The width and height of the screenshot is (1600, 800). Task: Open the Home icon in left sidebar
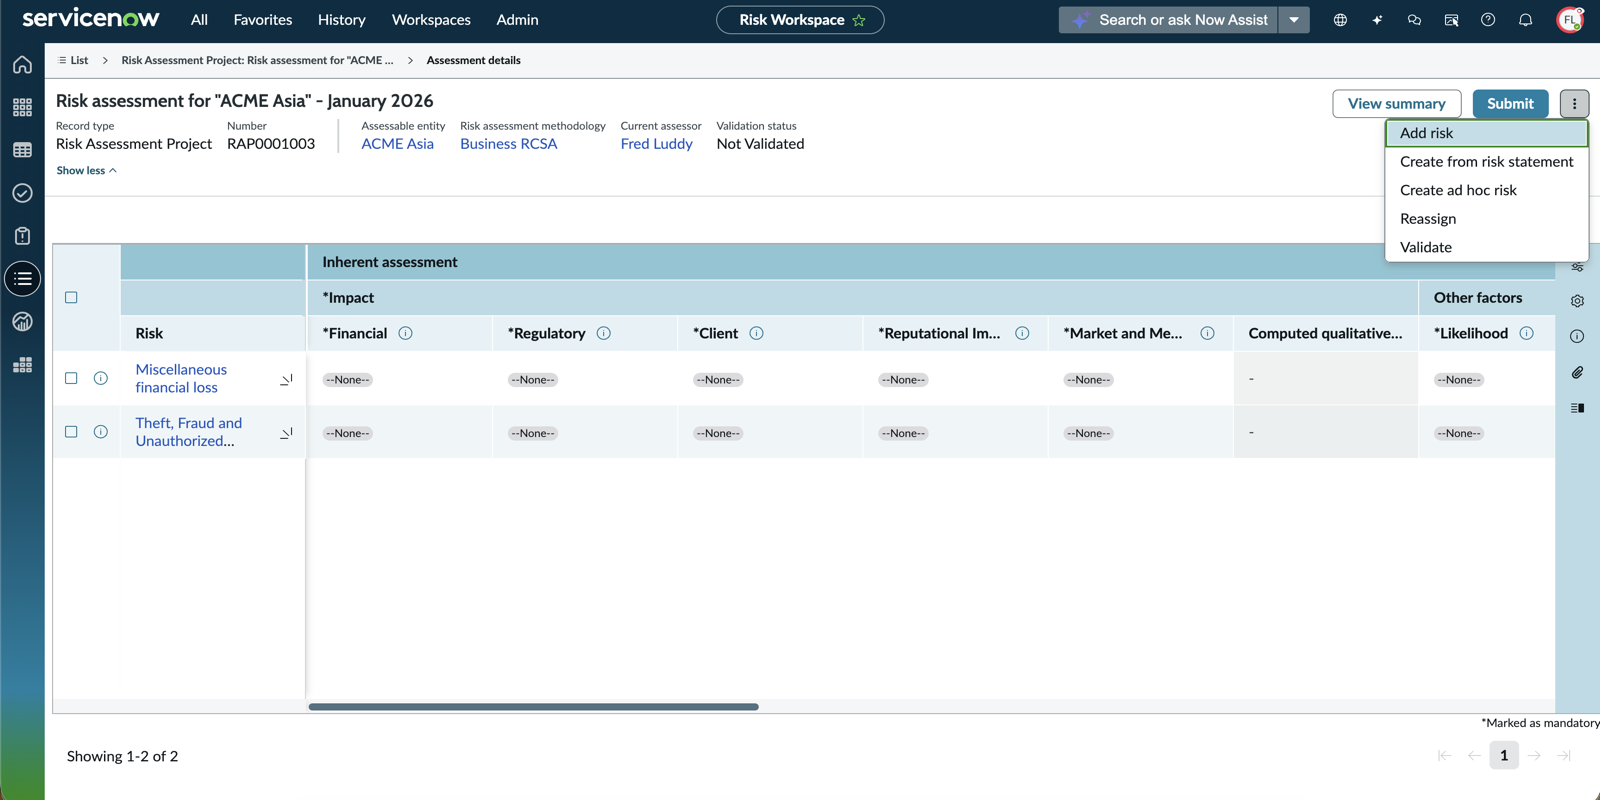tap(22, 65)
